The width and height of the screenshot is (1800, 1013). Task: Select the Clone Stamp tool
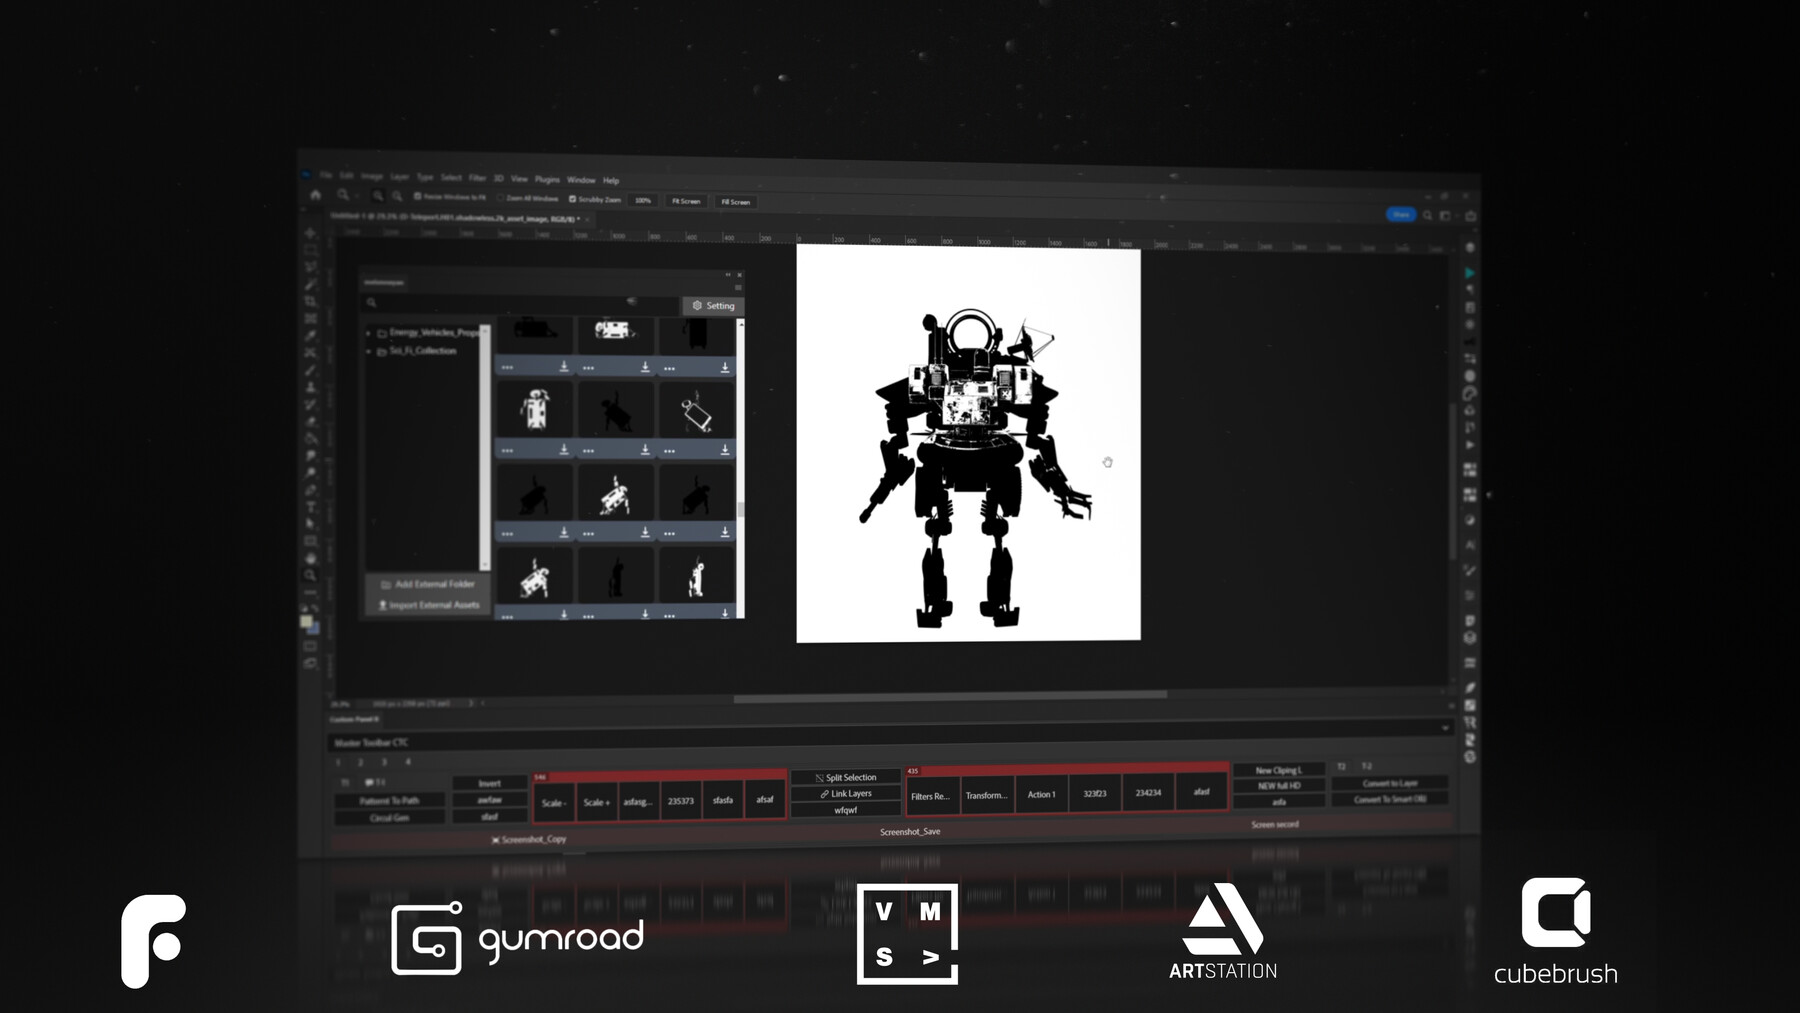coord(310,387)
